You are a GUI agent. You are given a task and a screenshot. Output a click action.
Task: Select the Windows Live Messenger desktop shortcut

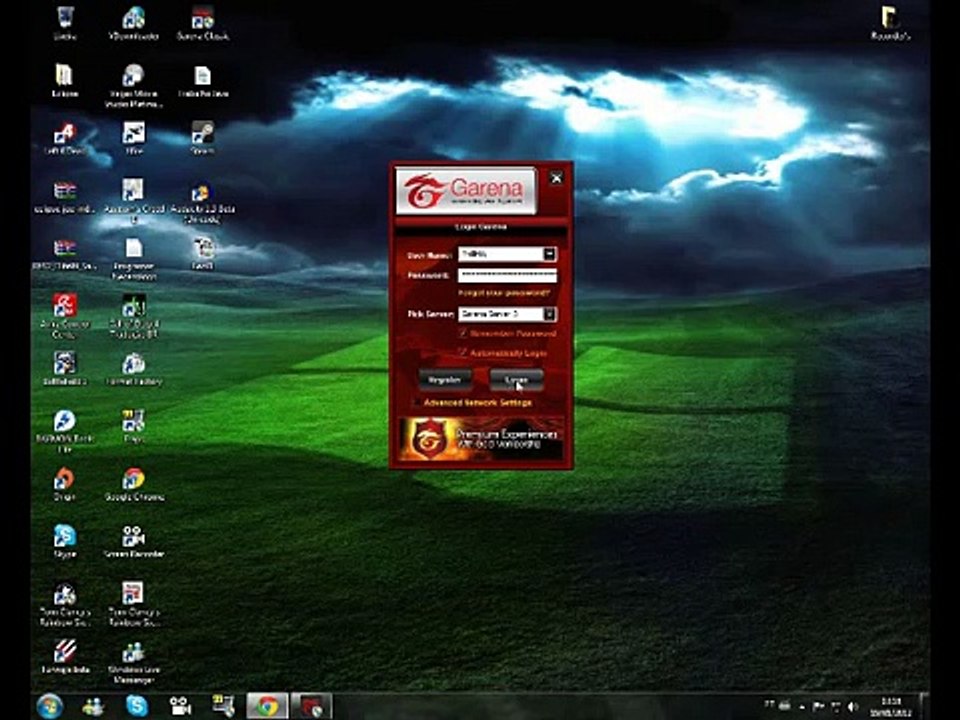point(133,662)
